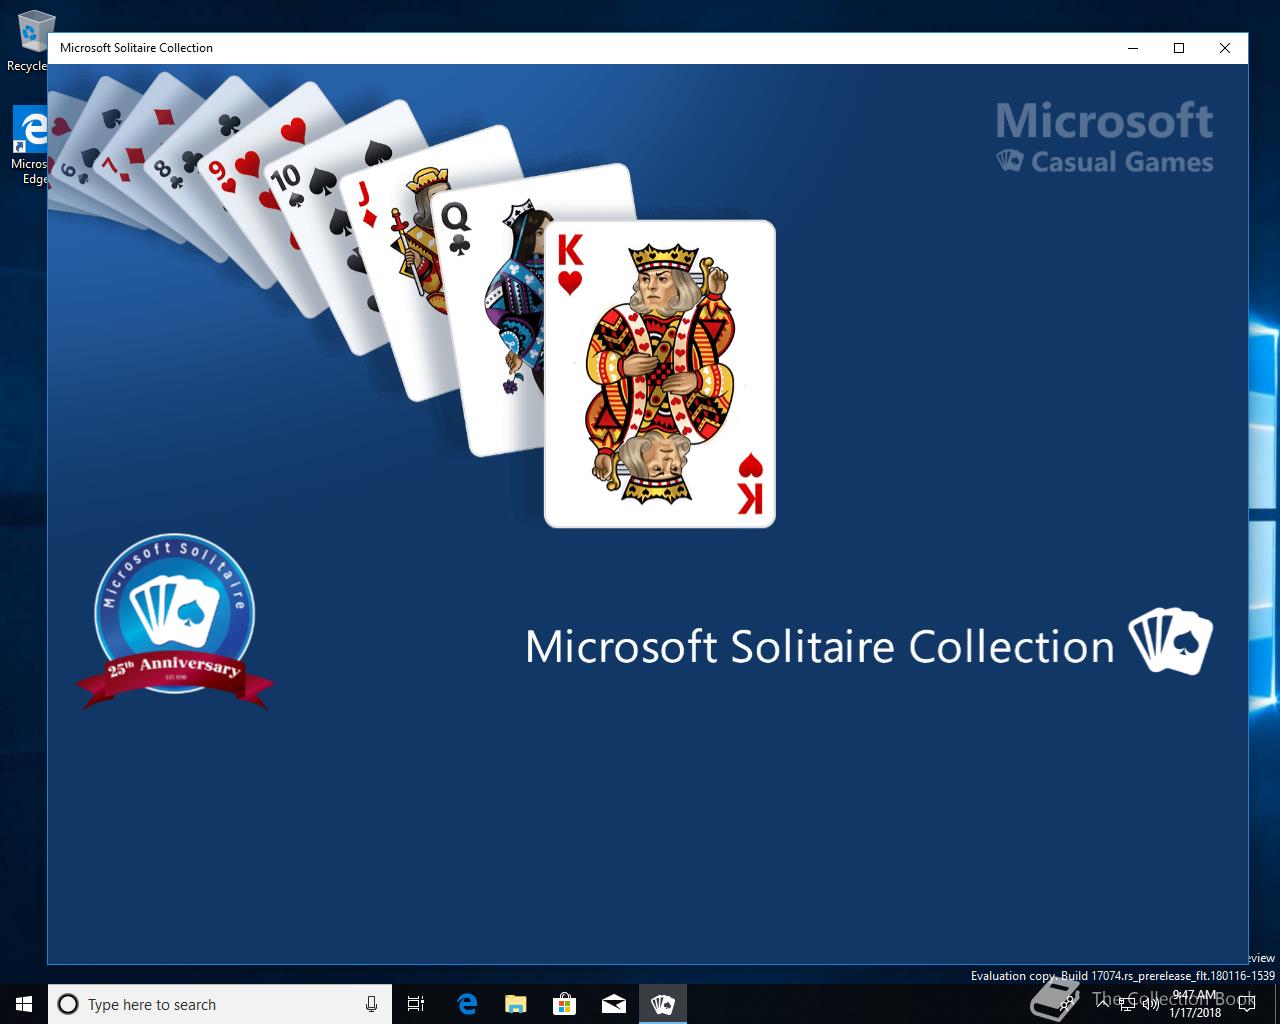Select the Solitaire Collection taskbar icon

tap(662, 1004)
